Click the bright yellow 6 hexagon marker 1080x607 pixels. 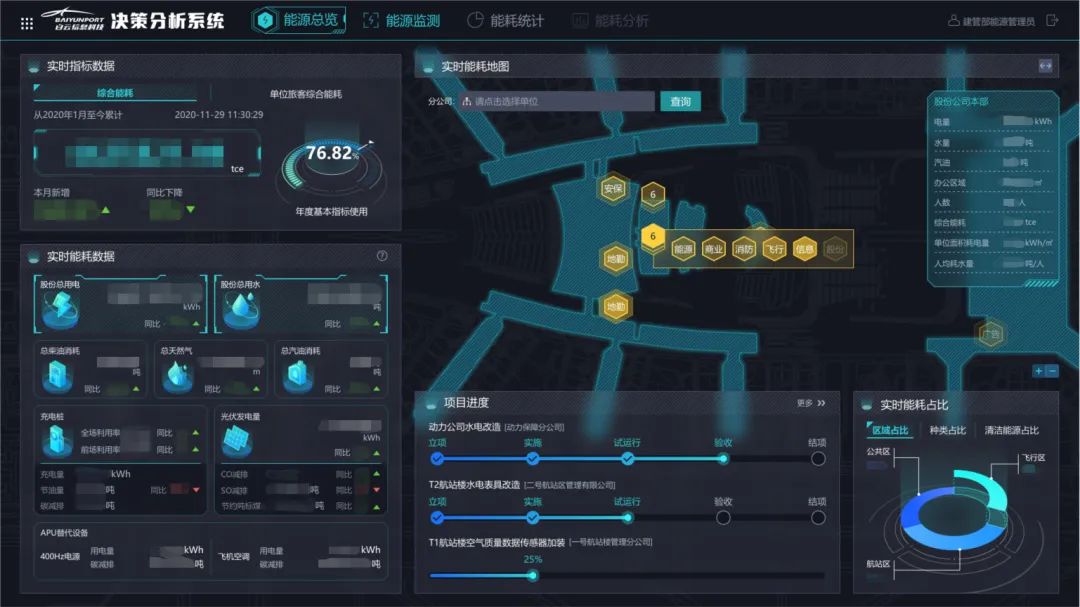(x=653, y=236)
